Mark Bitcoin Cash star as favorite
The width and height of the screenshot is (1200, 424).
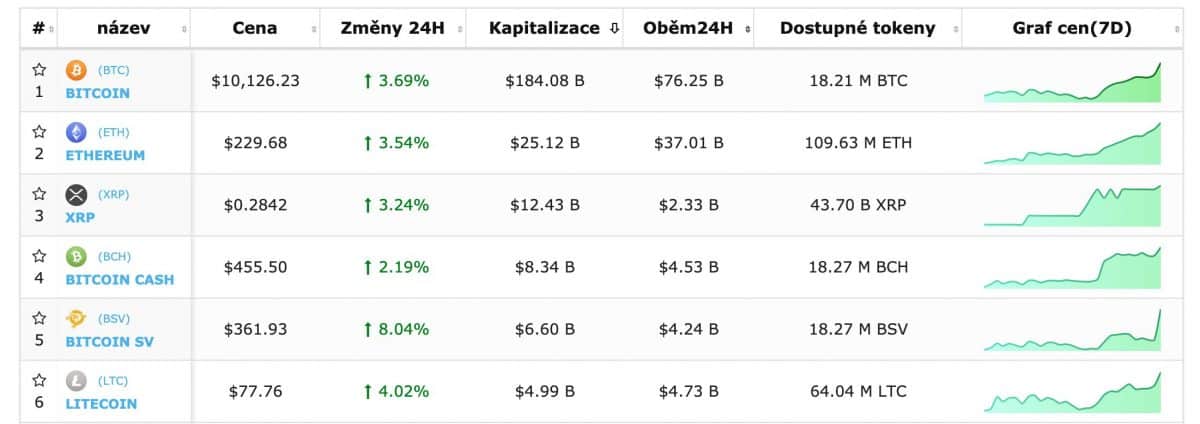39,256
